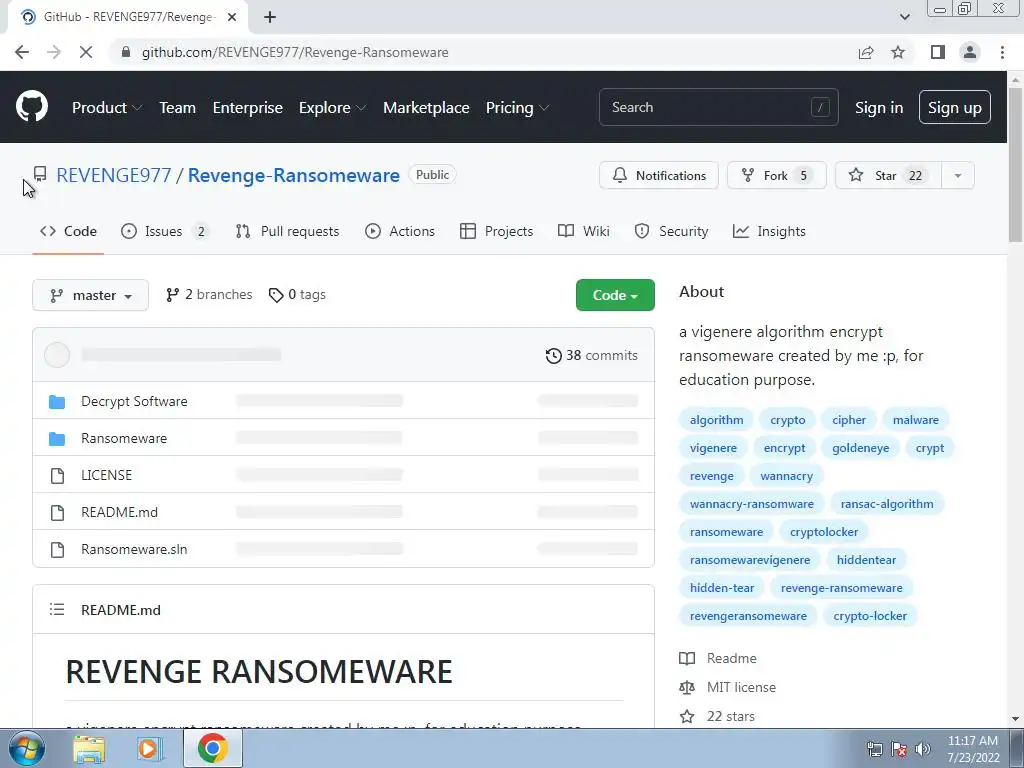This screenshot has height=768, width=1024.
Task: Focus the GitHub search field
Action: coord(718,107)
